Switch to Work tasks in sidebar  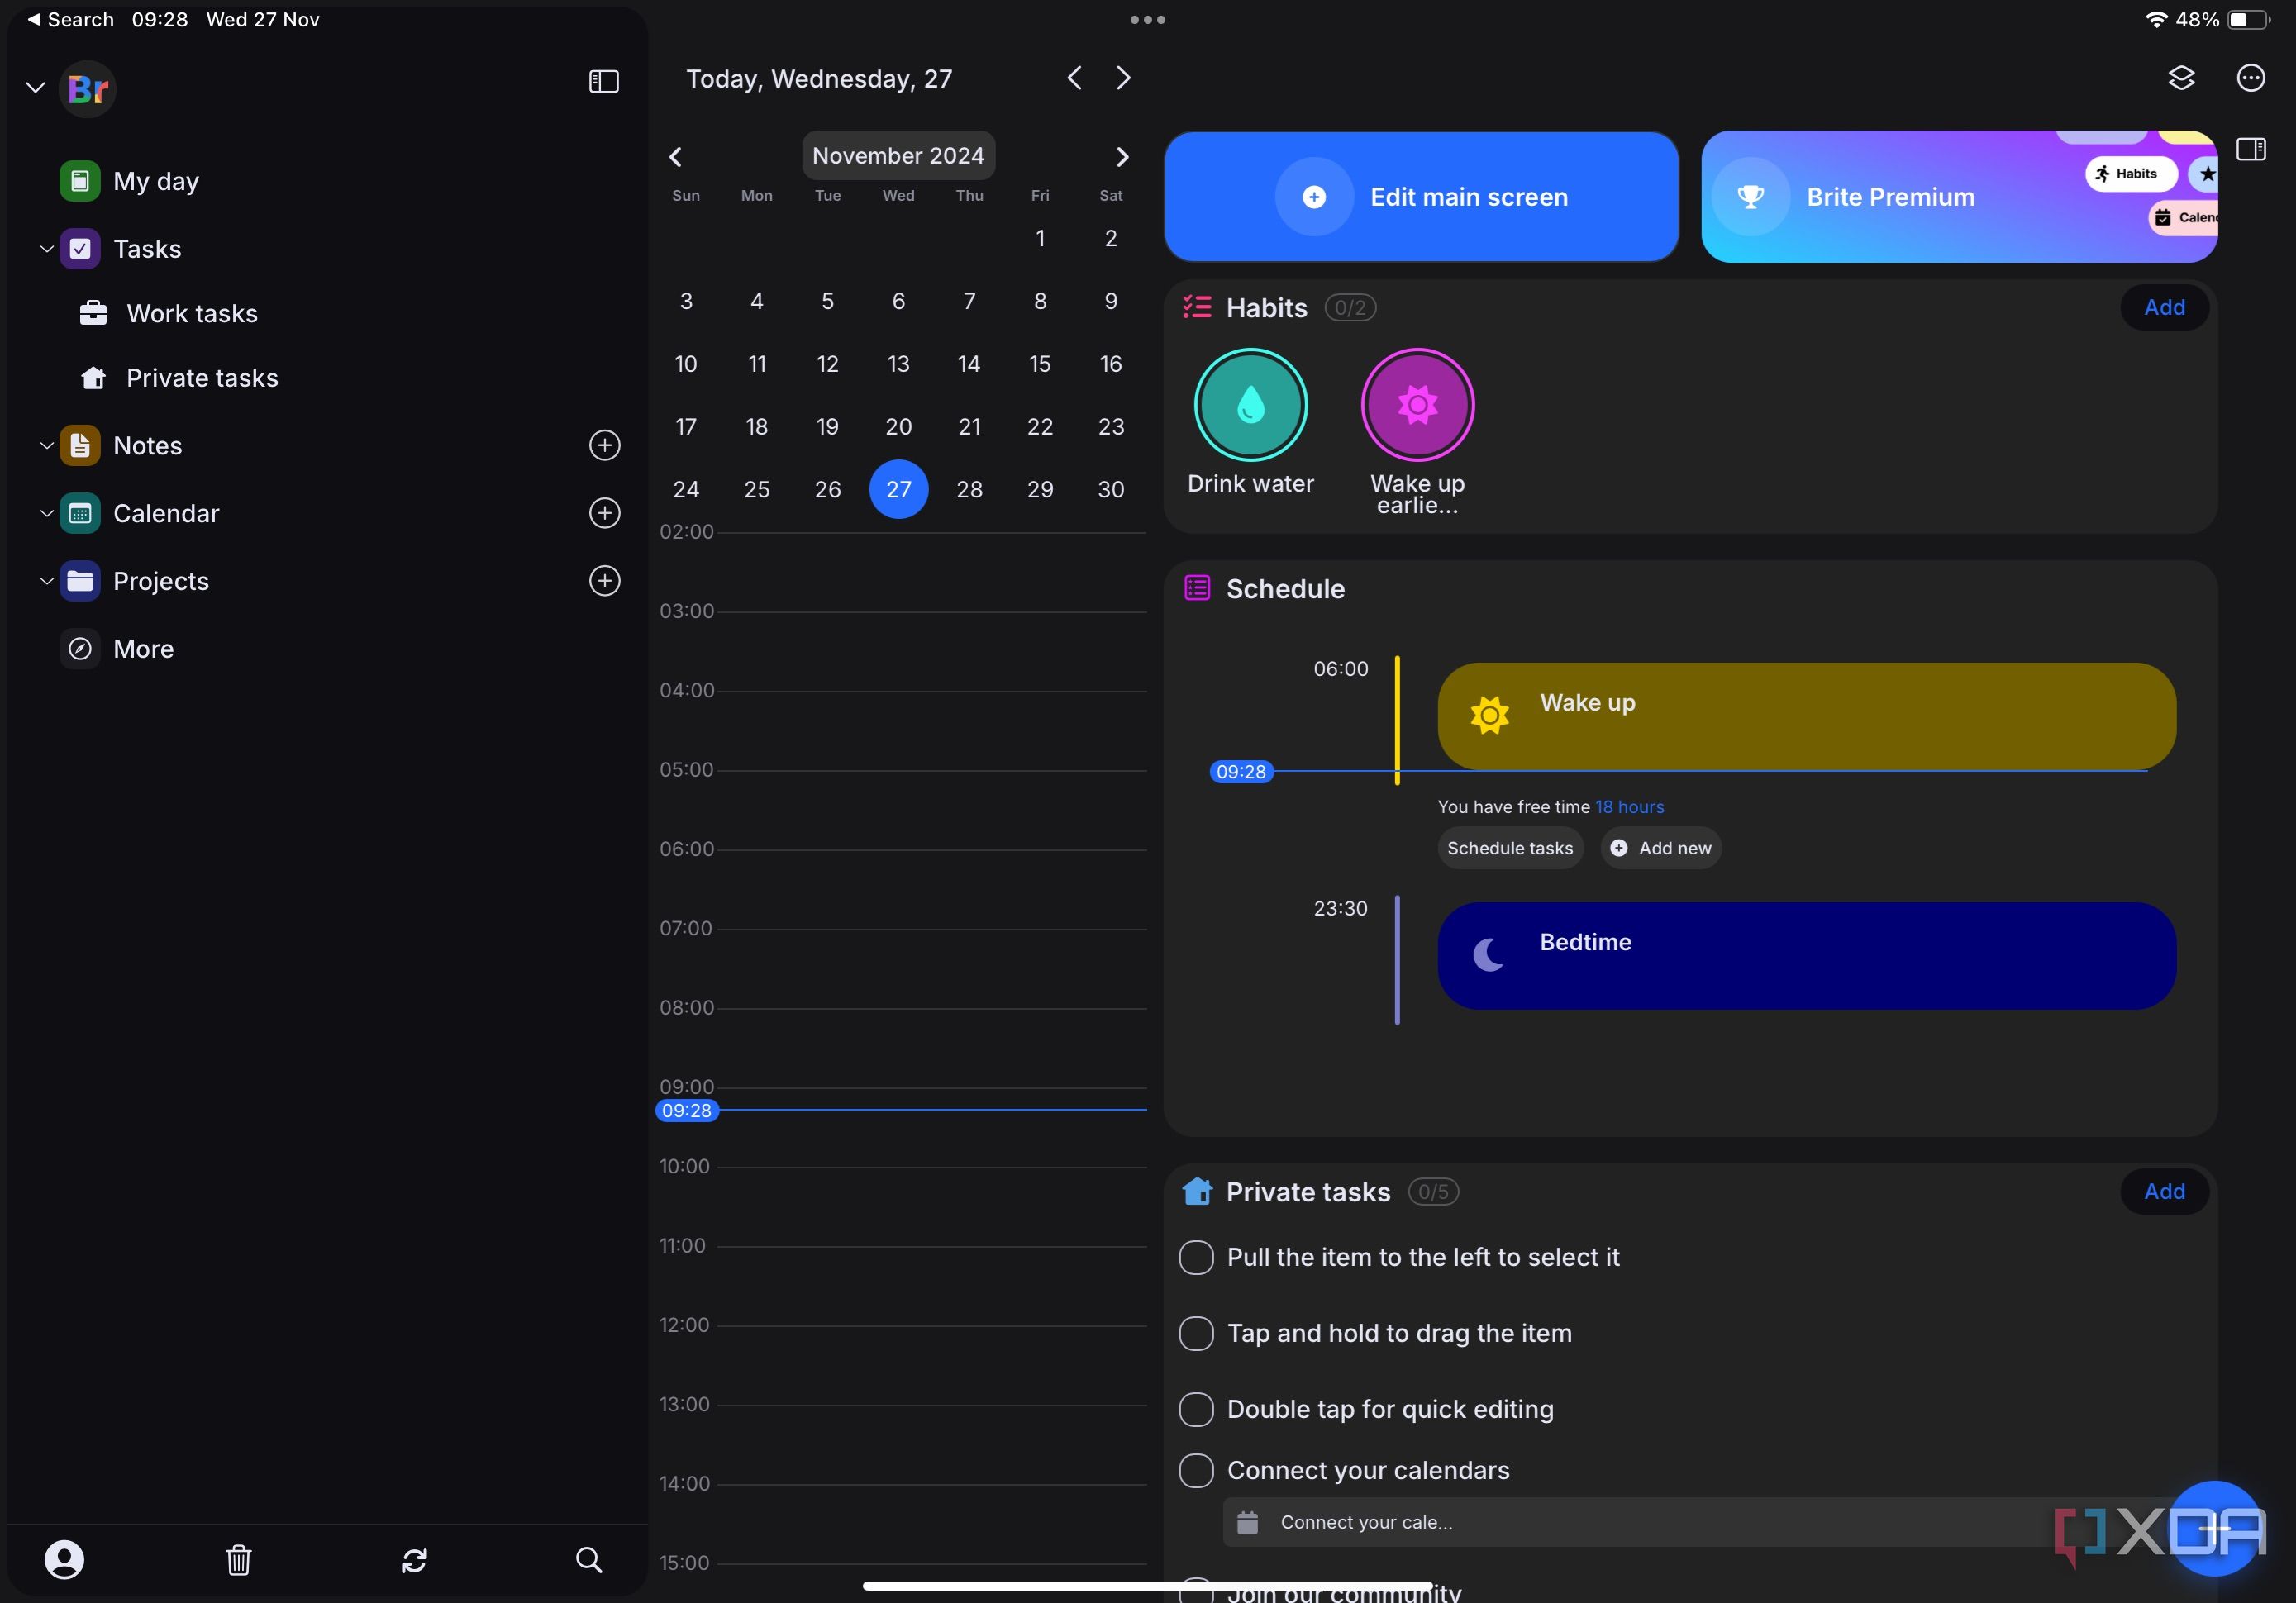pyautogui.click(x=192, y=313)
